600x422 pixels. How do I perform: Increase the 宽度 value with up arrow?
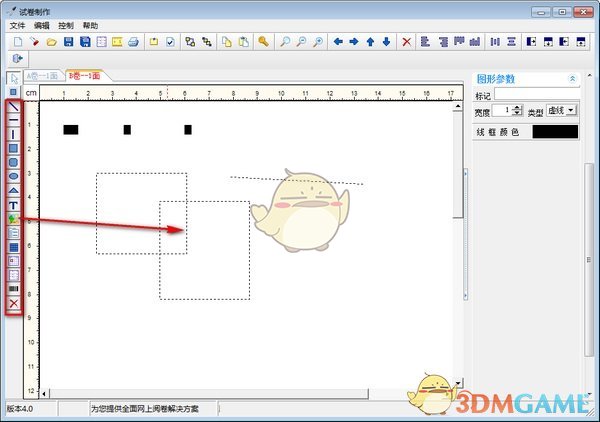click(517, 108)
